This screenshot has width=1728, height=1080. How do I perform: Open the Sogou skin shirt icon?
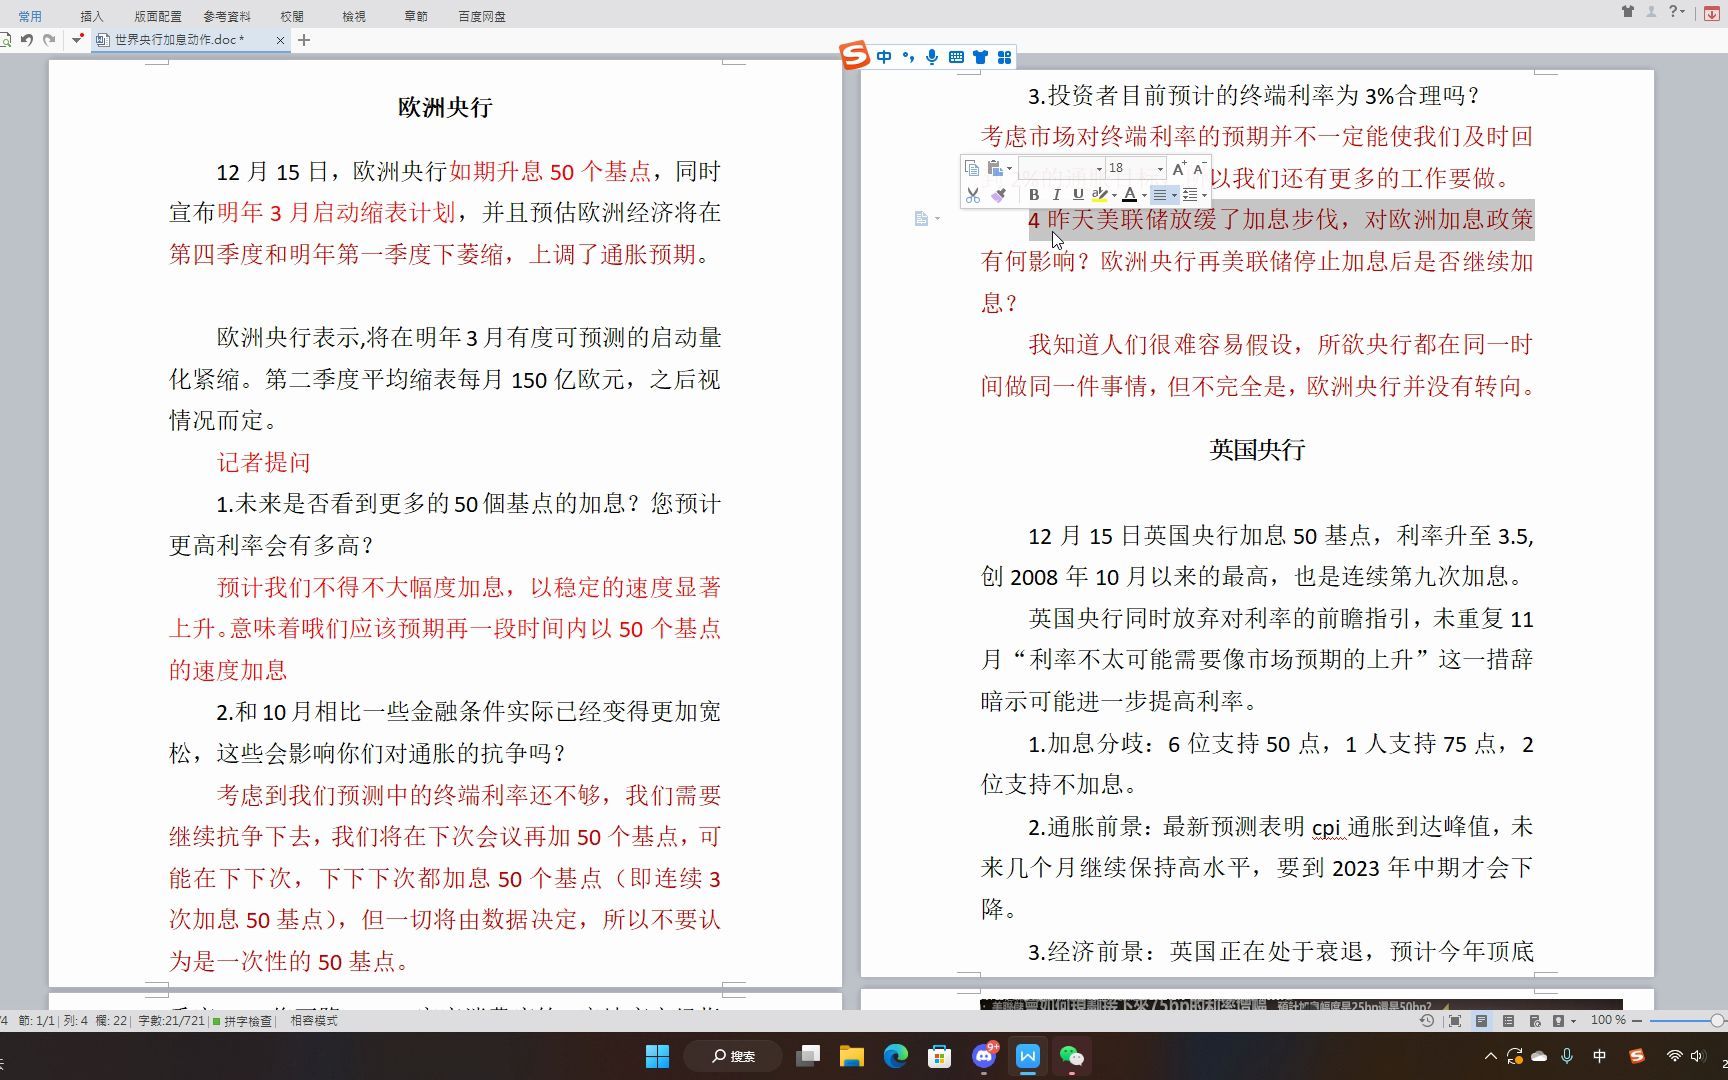[980, 57]
